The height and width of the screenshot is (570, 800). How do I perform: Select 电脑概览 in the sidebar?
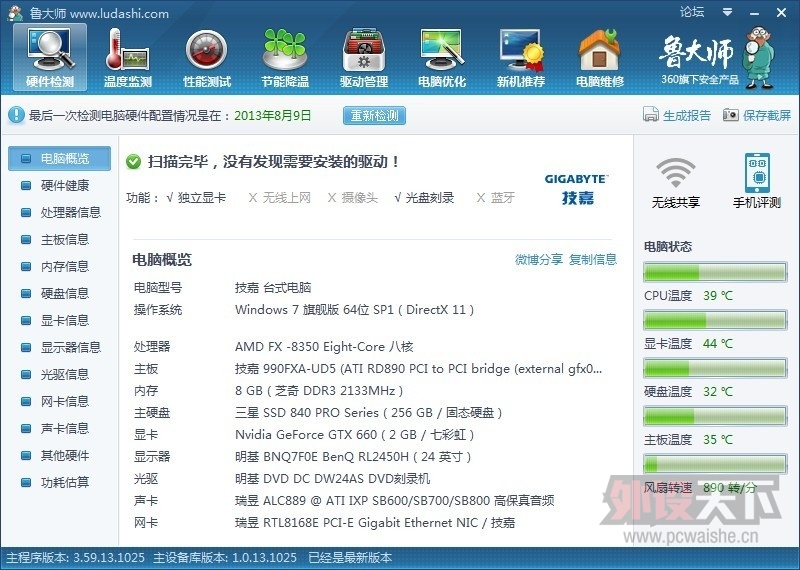[59, 158]
